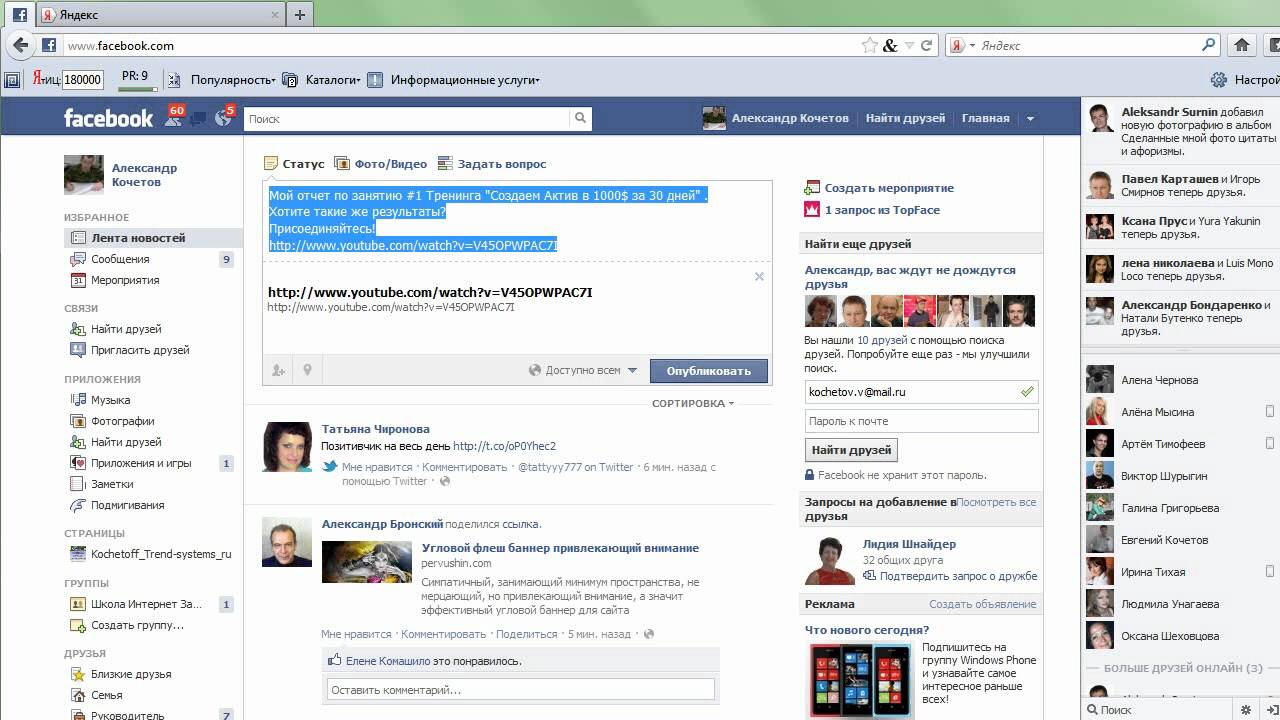Click the Facebook logo

(108, 118)
